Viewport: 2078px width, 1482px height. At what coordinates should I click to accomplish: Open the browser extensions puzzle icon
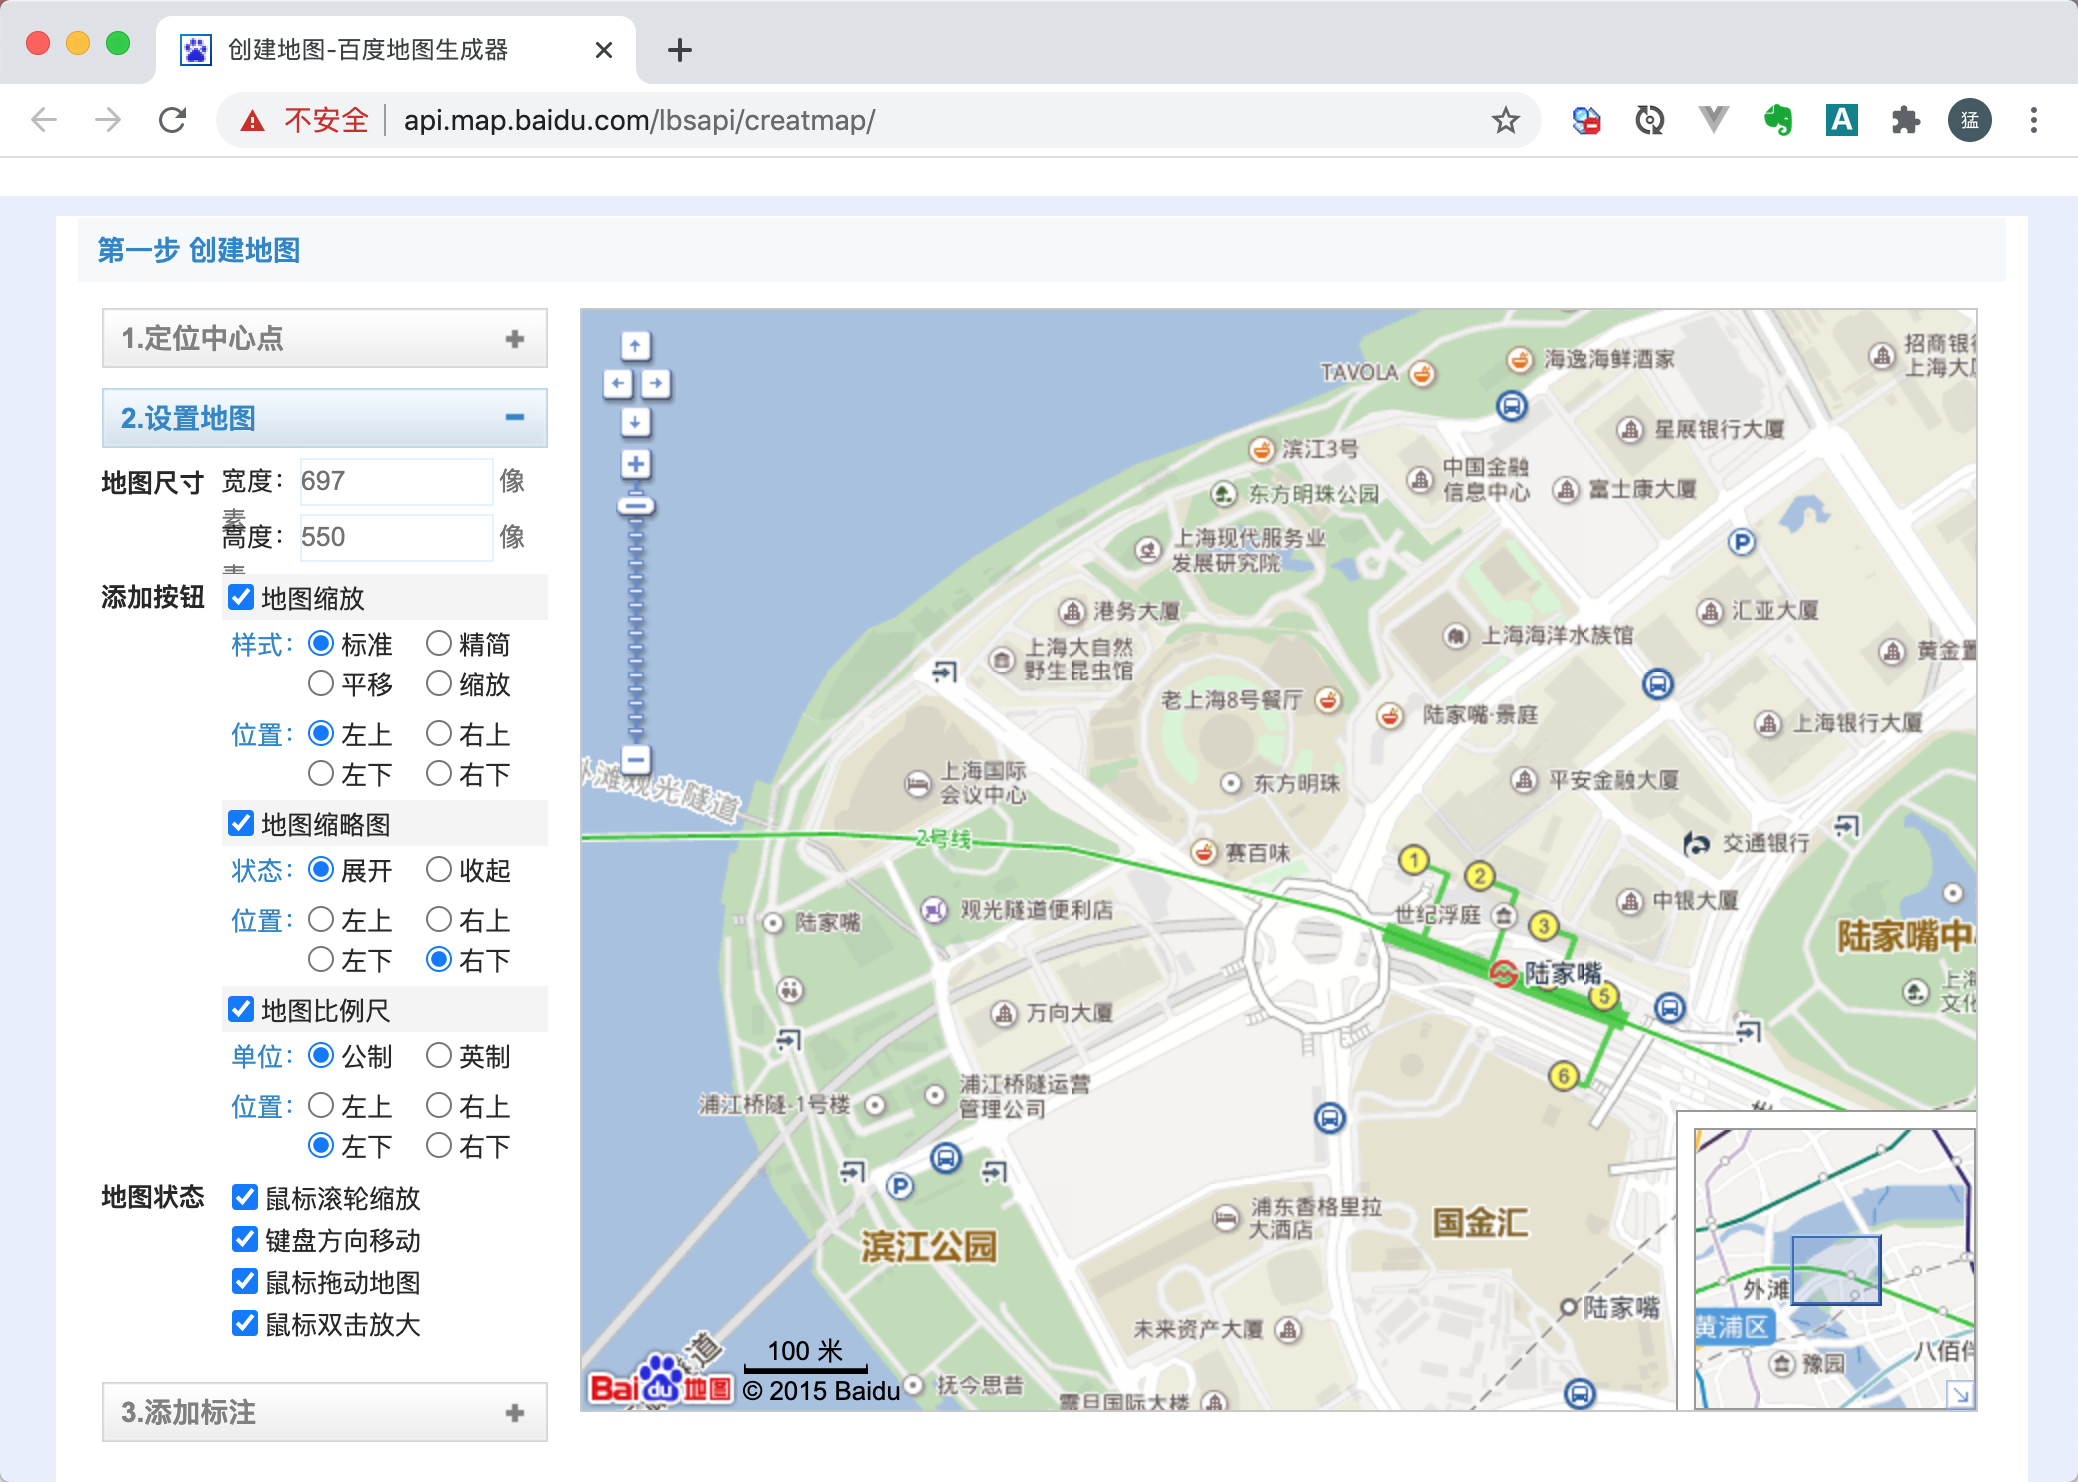[1905, 121]
